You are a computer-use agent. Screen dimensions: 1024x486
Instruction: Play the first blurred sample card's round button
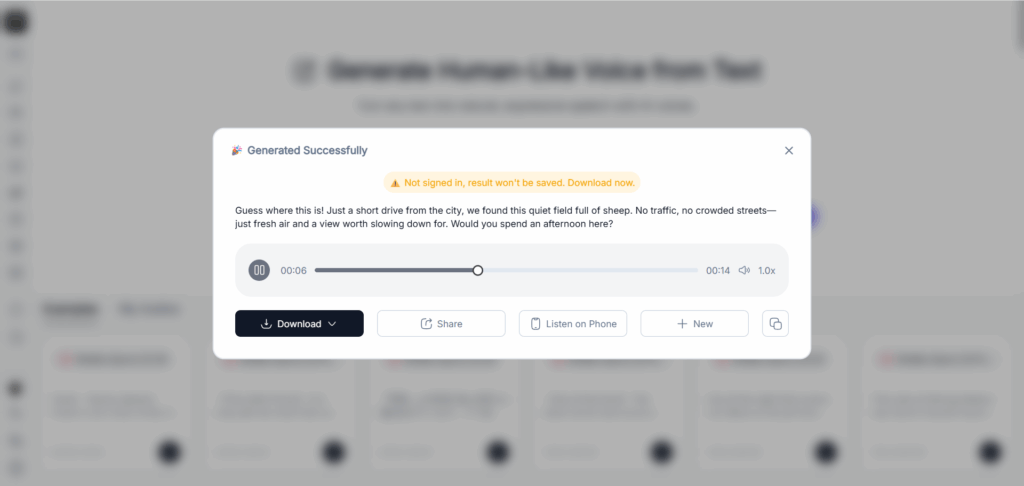click(x=169, y=451)
